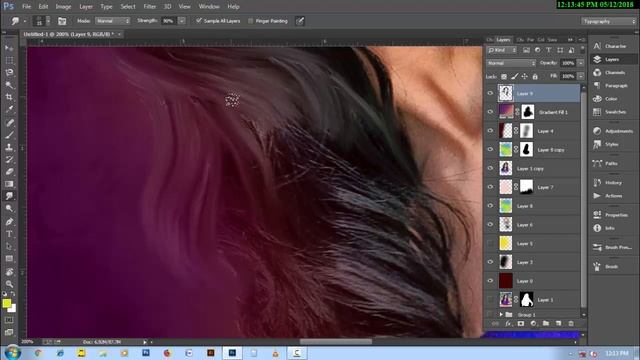
Task: Open the tool preset picker arrow
Action: pyautogui.click(x=25, y=21)
